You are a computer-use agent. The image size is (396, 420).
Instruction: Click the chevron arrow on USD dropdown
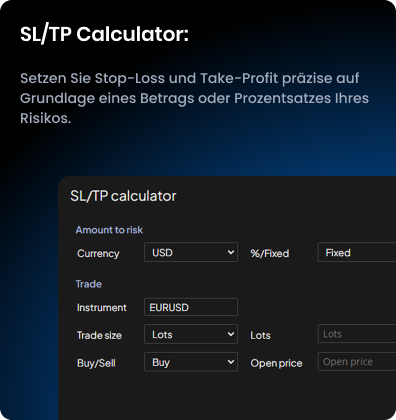(x=231, y=252)
